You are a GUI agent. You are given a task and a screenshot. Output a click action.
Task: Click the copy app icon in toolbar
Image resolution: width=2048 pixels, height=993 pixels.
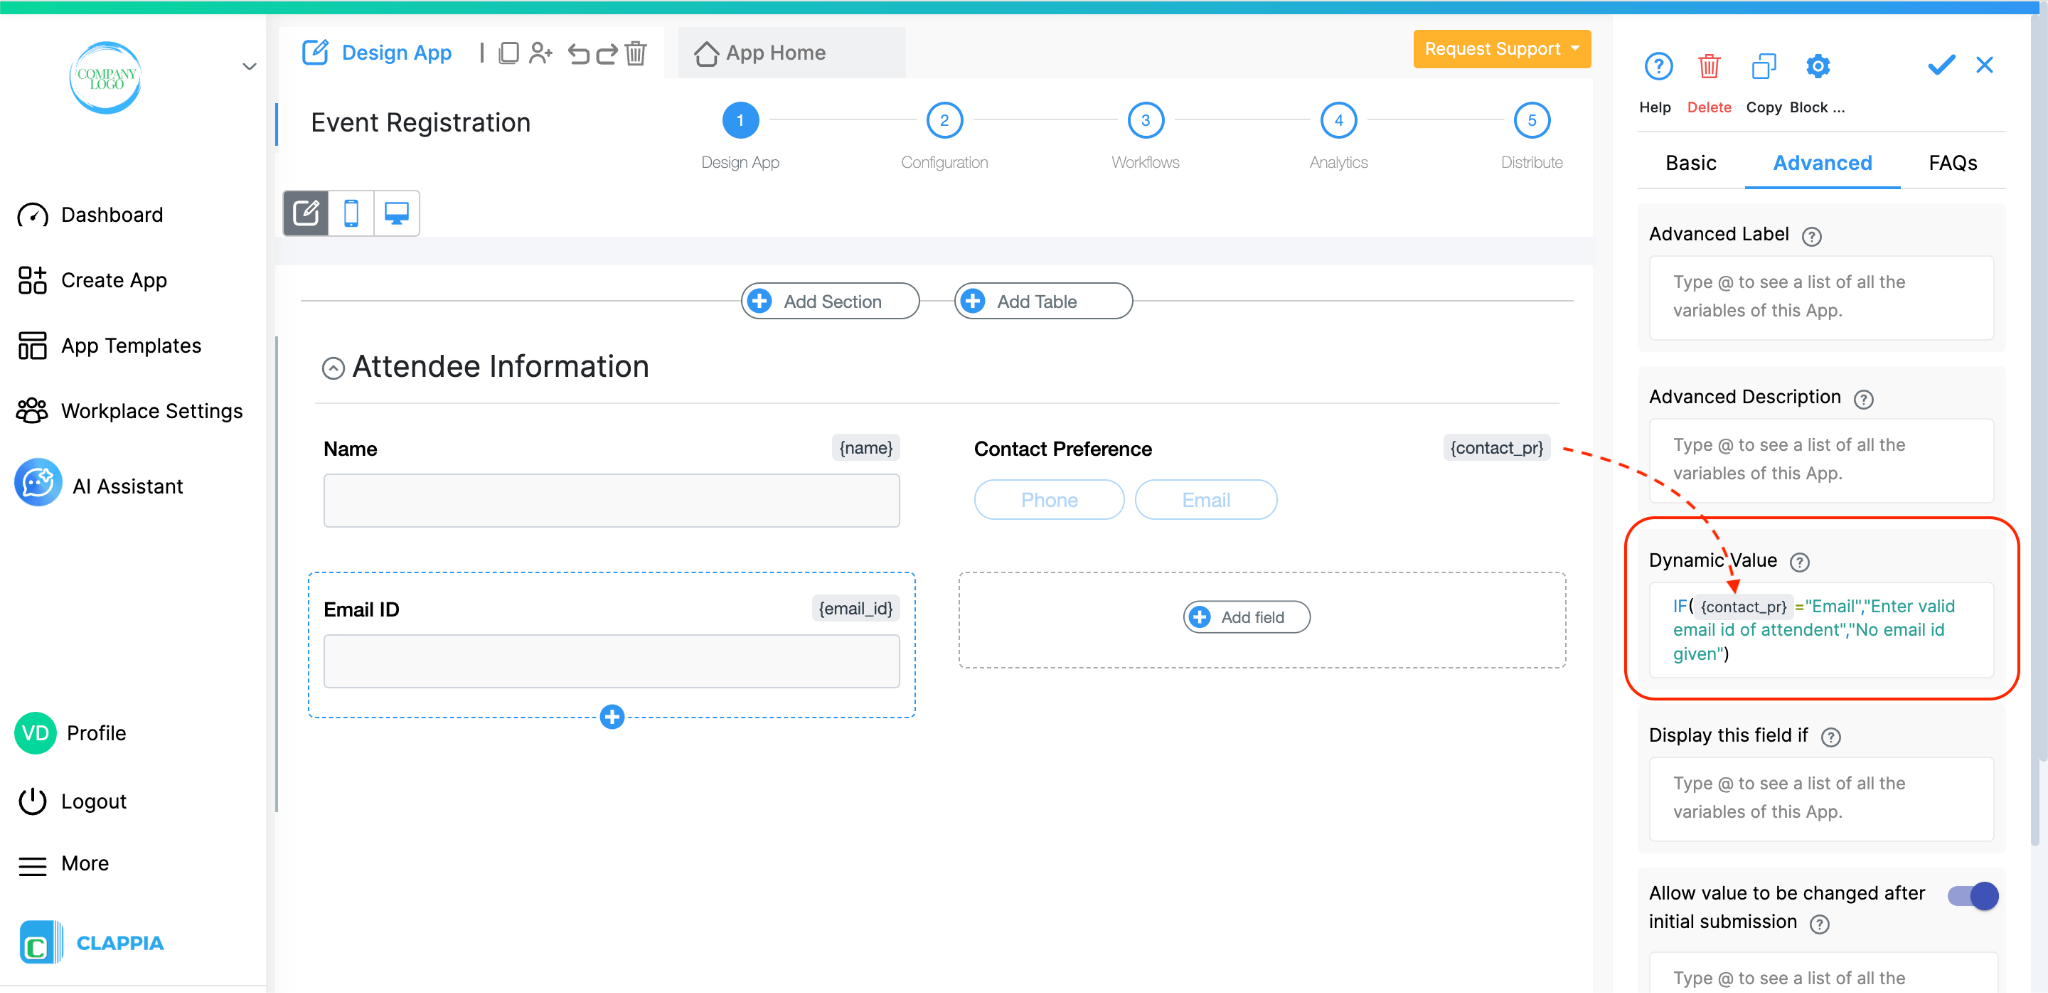tap(508, 53)
